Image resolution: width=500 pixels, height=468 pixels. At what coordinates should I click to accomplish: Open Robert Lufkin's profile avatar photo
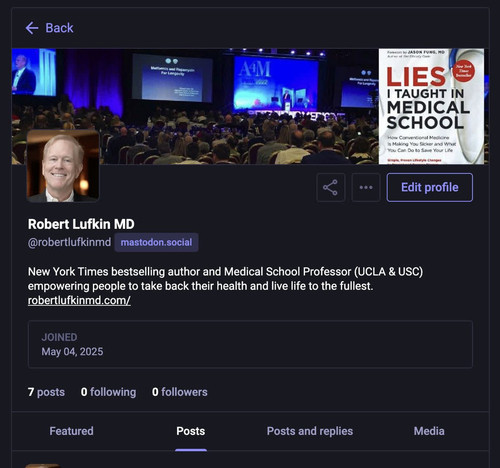coord(63,166)
